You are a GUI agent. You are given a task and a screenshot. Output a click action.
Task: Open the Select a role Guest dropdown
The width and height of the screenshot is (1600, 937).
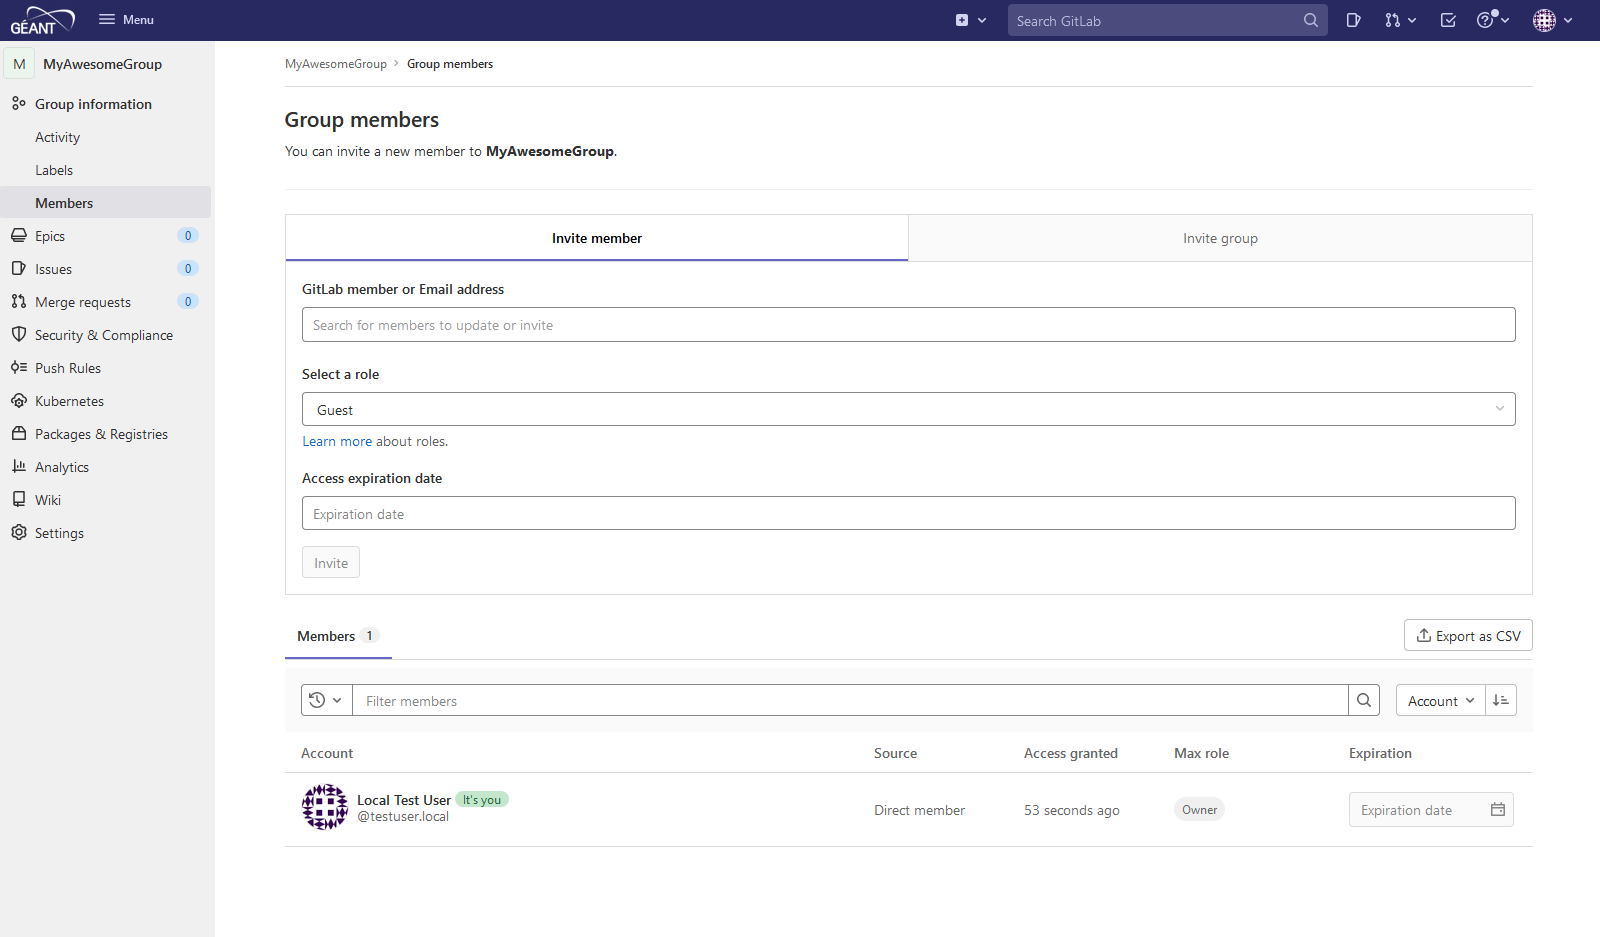point(908,409)
